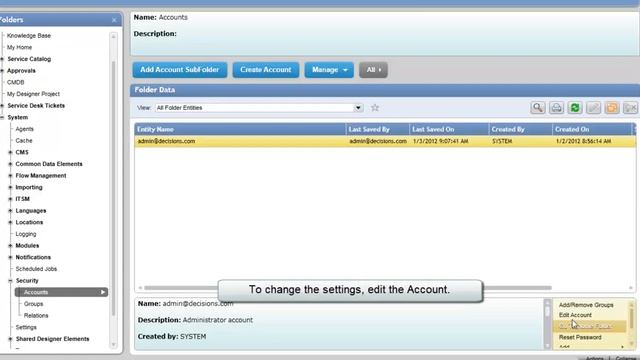Open Cache under System
Image resolution: width=640 pixels, height=360 pixels.
24,140
